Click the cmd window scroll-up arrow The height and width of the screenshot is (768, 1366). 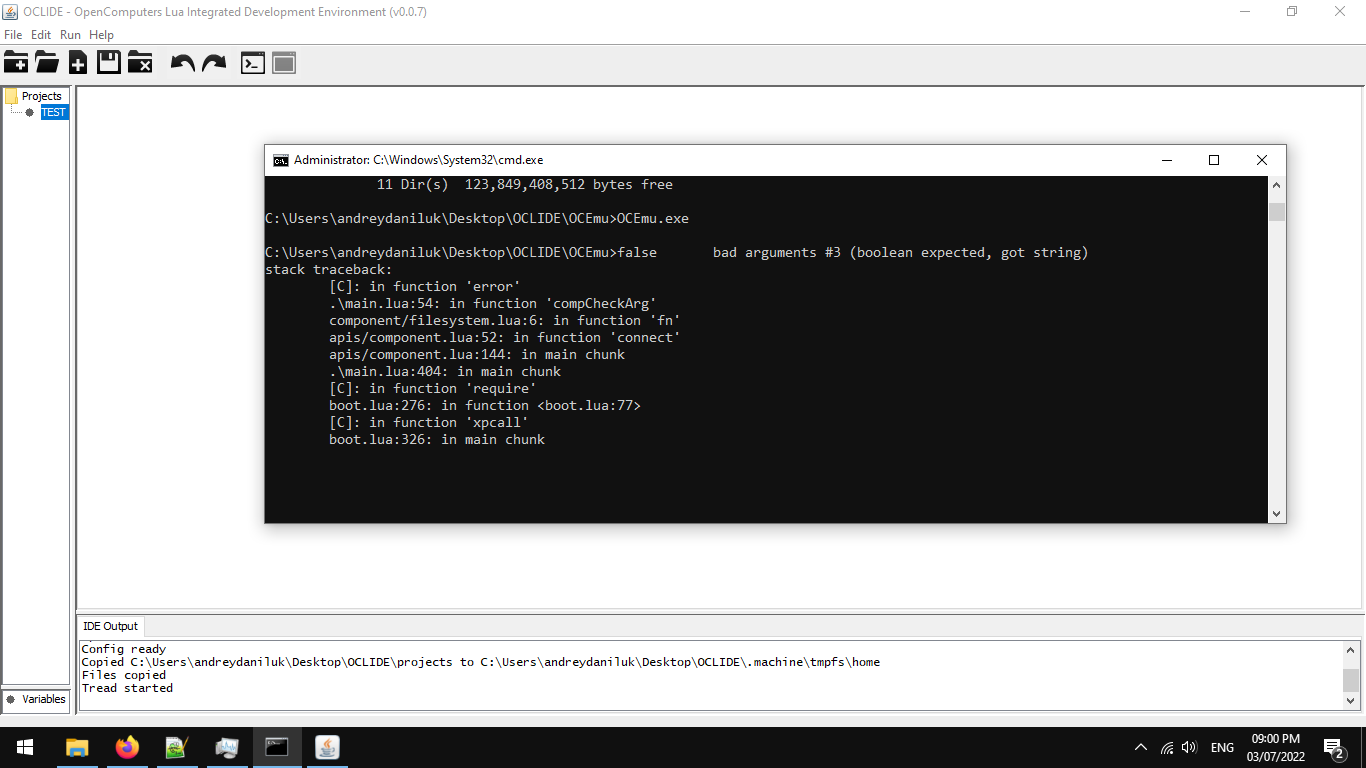click(1276, 185)
